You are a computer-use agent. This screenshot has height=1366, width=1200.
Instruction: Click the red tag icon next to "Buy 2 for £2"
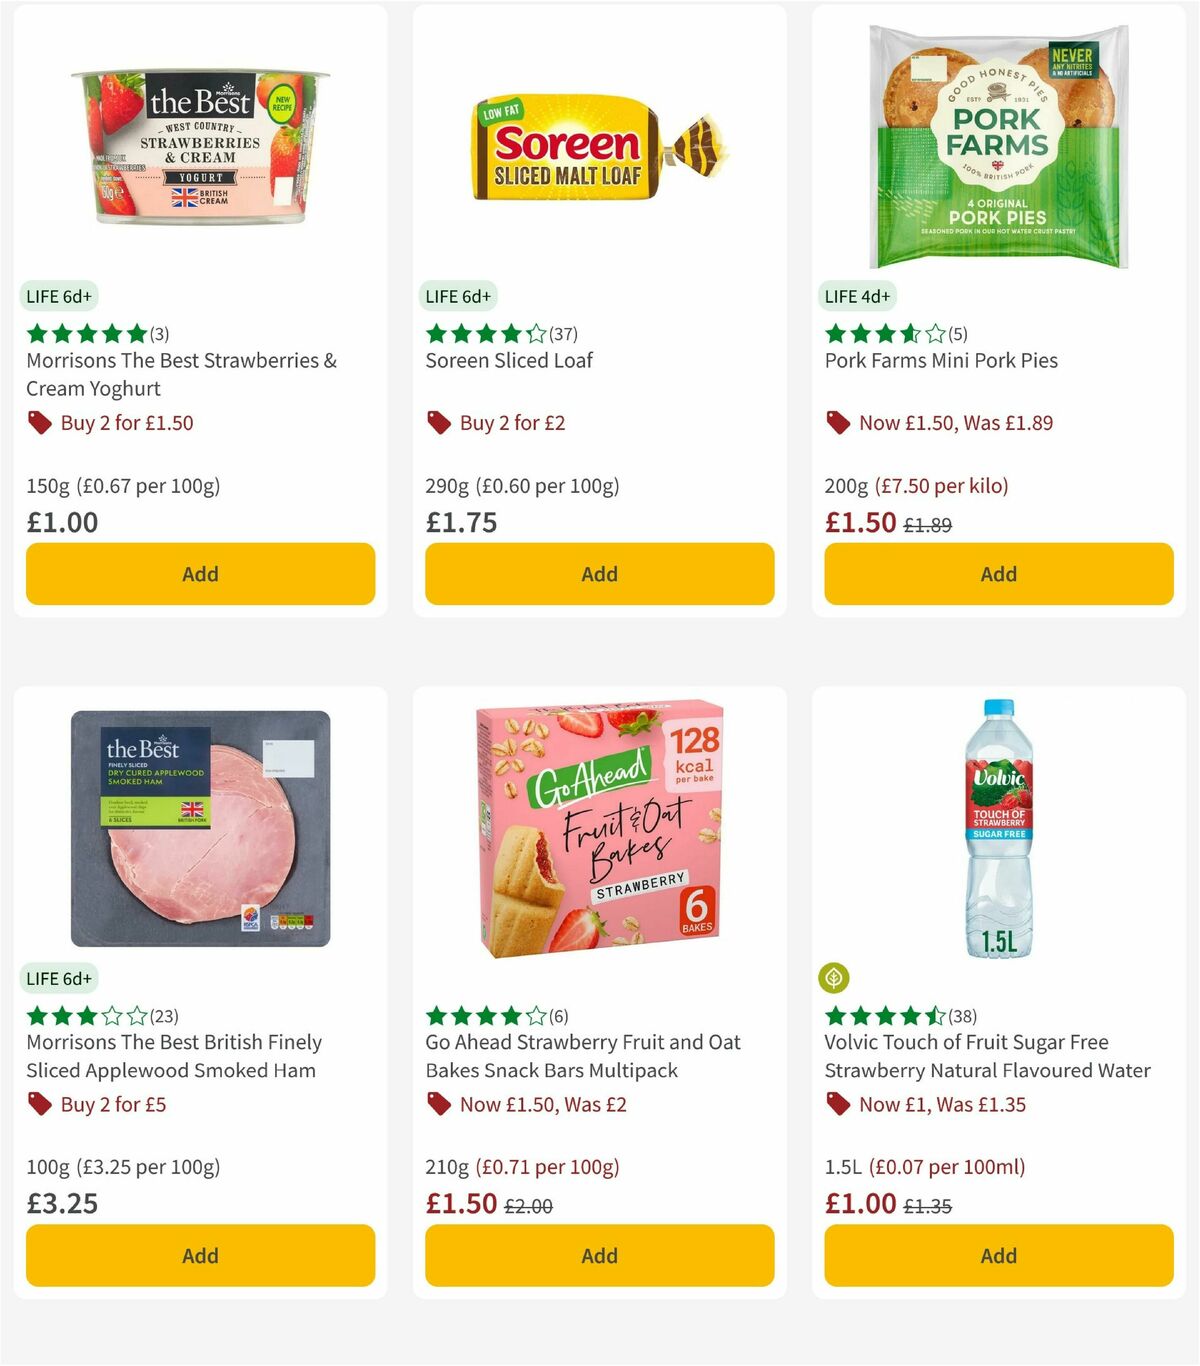point(439,423)
